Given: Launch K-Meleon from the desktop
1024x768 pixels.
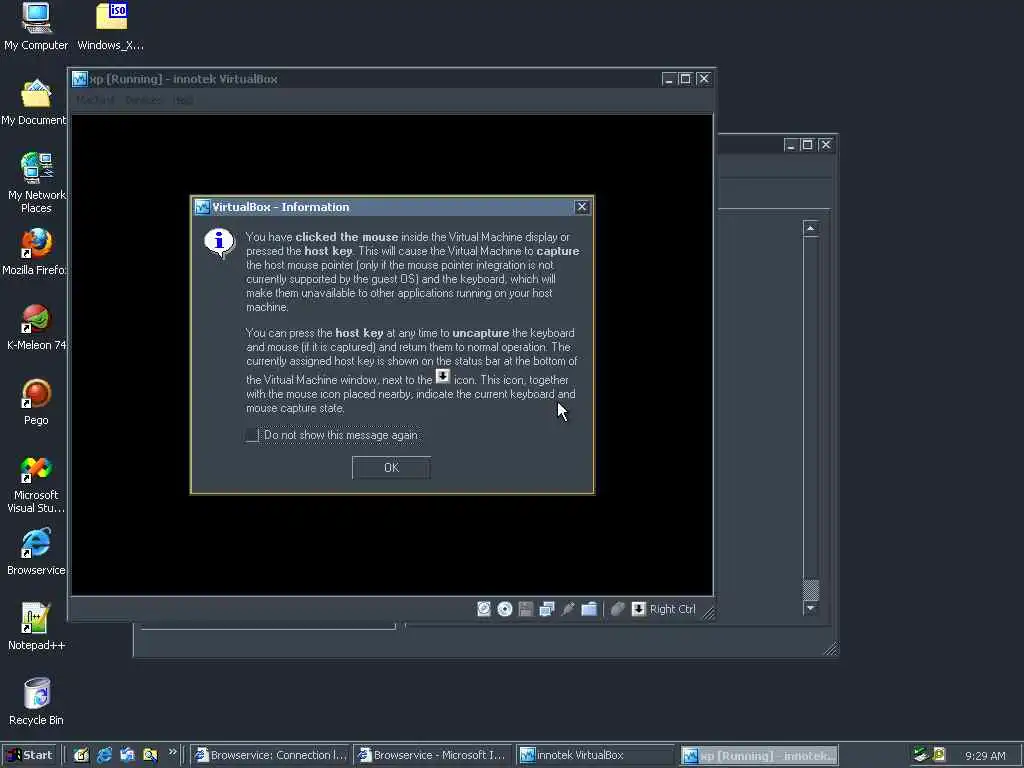Looking at the screenshot, I should point(36,327).
